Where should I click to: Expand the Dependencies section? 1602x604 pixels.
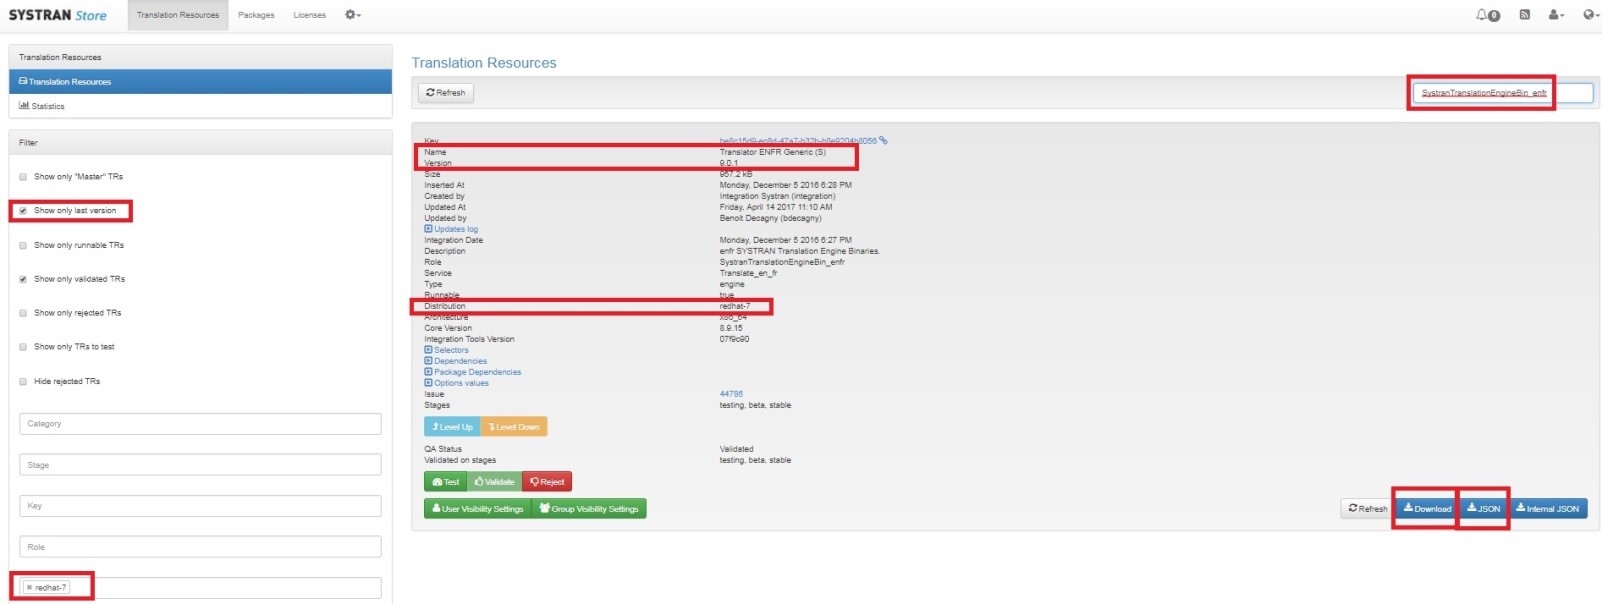coord(455,361)
